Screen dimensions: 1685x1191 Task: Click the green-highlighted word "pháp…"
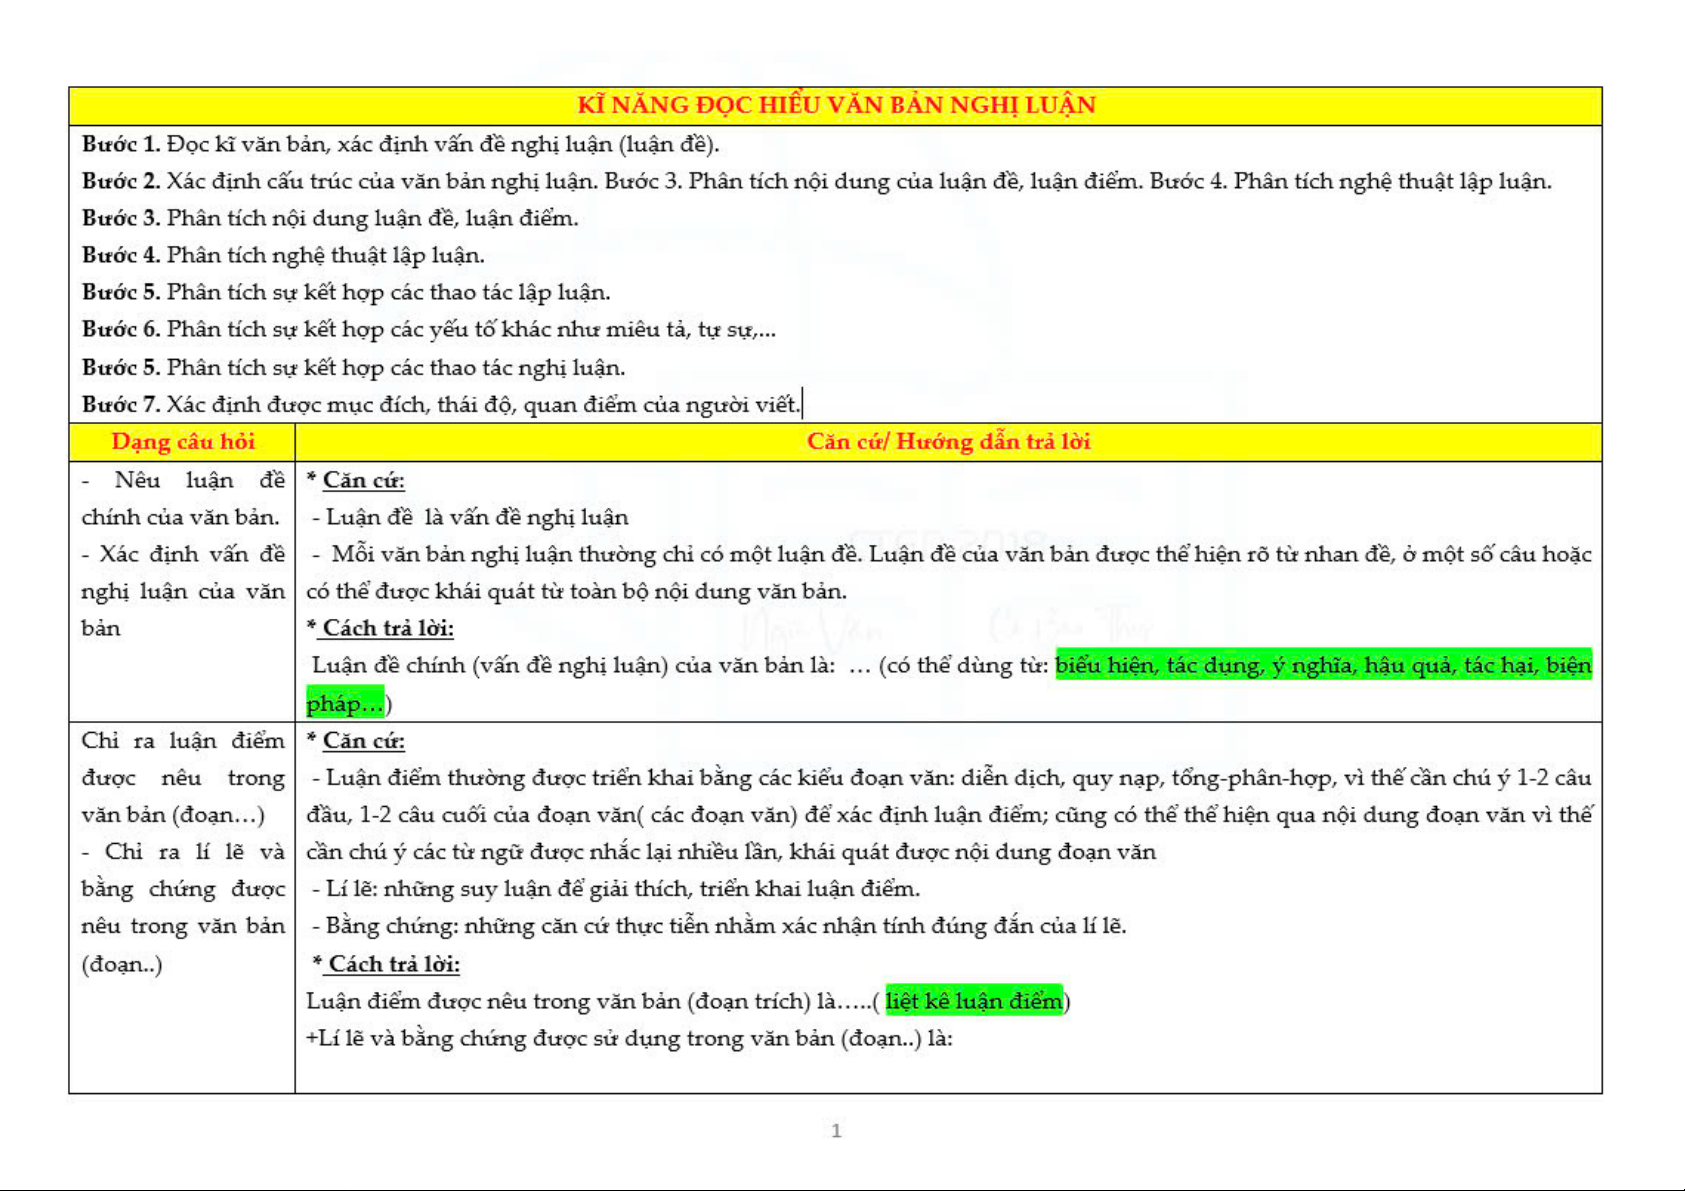coord(344,703)
